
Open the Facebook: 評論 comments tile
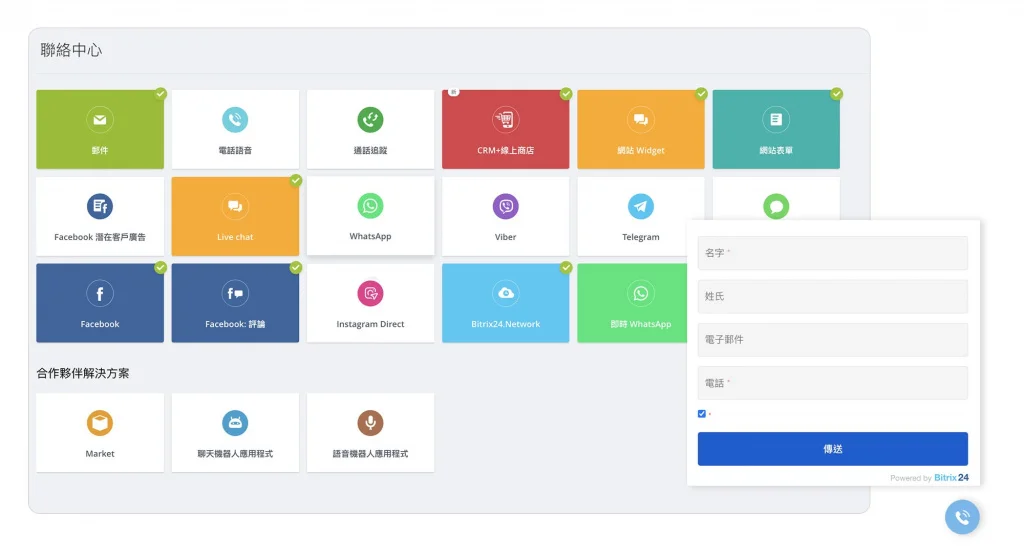(235, 303)
